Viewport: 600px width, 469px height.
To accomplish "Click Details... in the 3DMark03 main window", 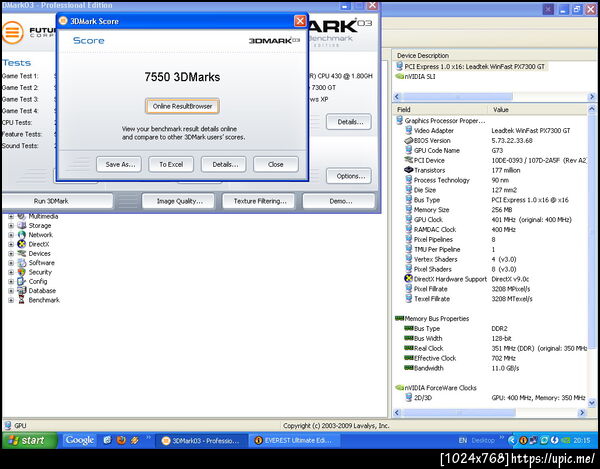I will coord(349,122).
